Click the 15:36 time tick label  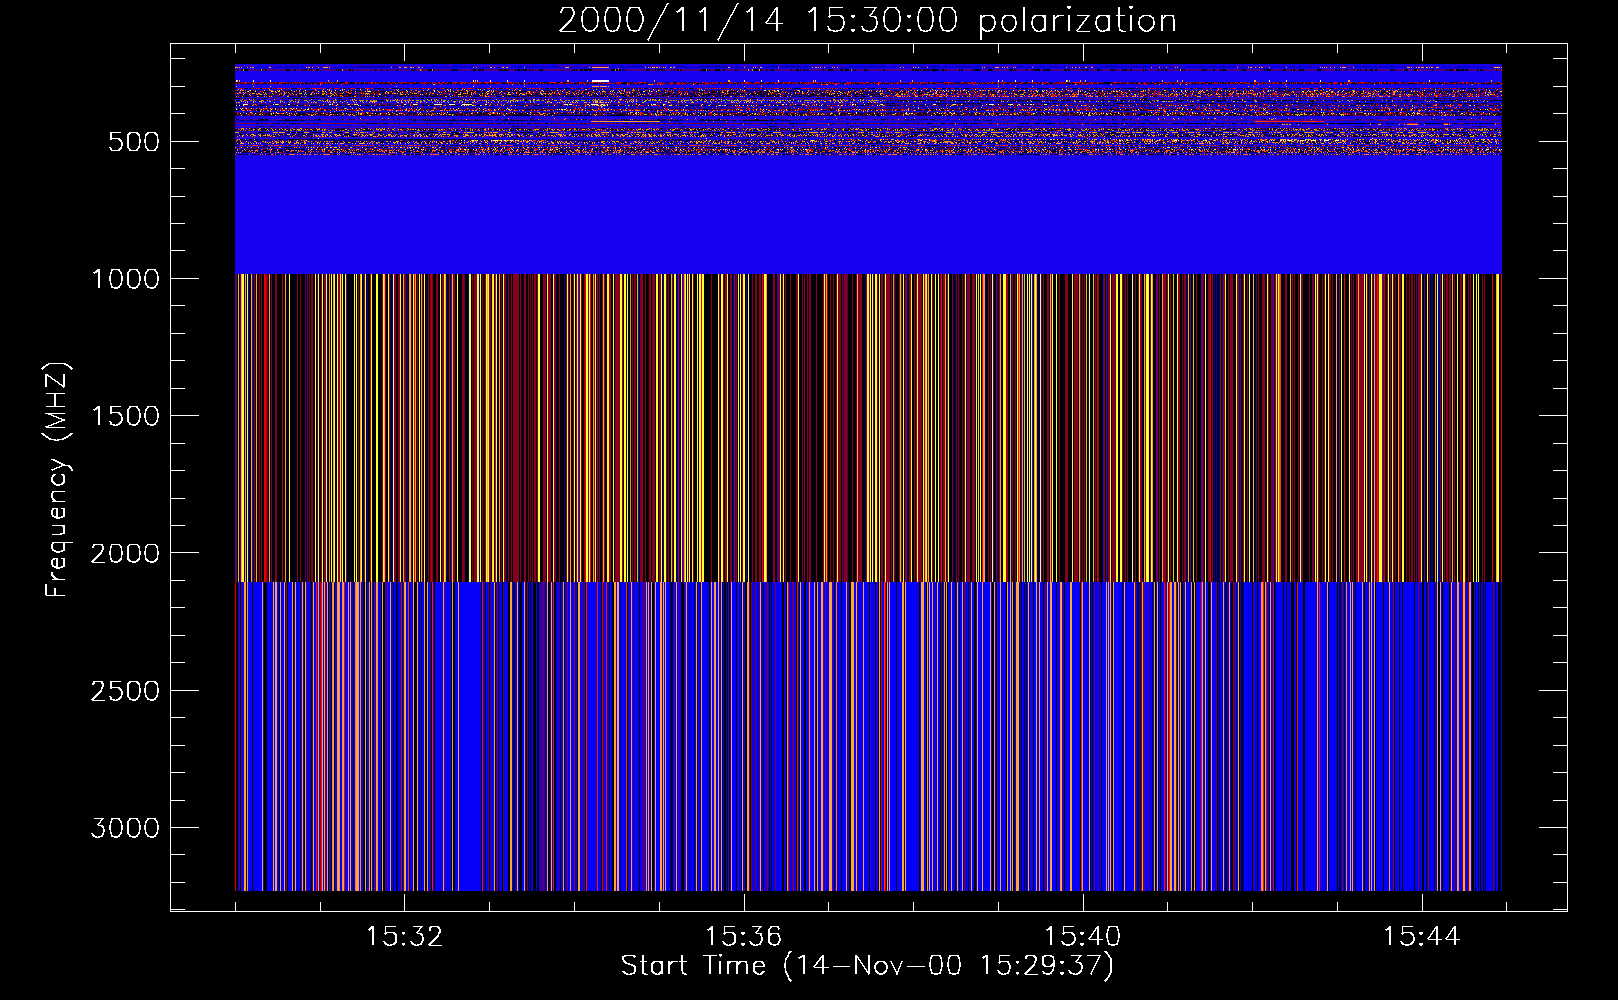click(x=743, y=937)
